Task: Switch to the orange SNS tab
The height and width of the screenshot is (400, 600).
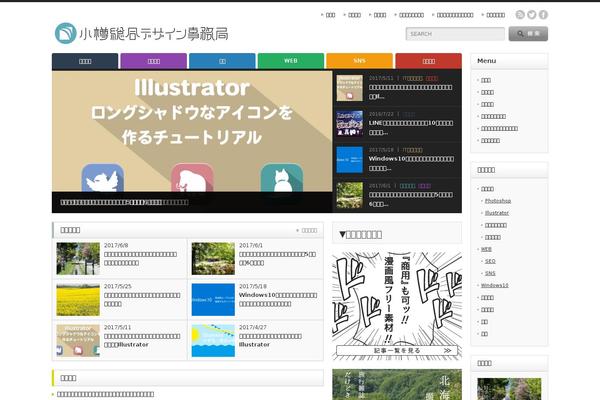Action: tap(359, 61)
